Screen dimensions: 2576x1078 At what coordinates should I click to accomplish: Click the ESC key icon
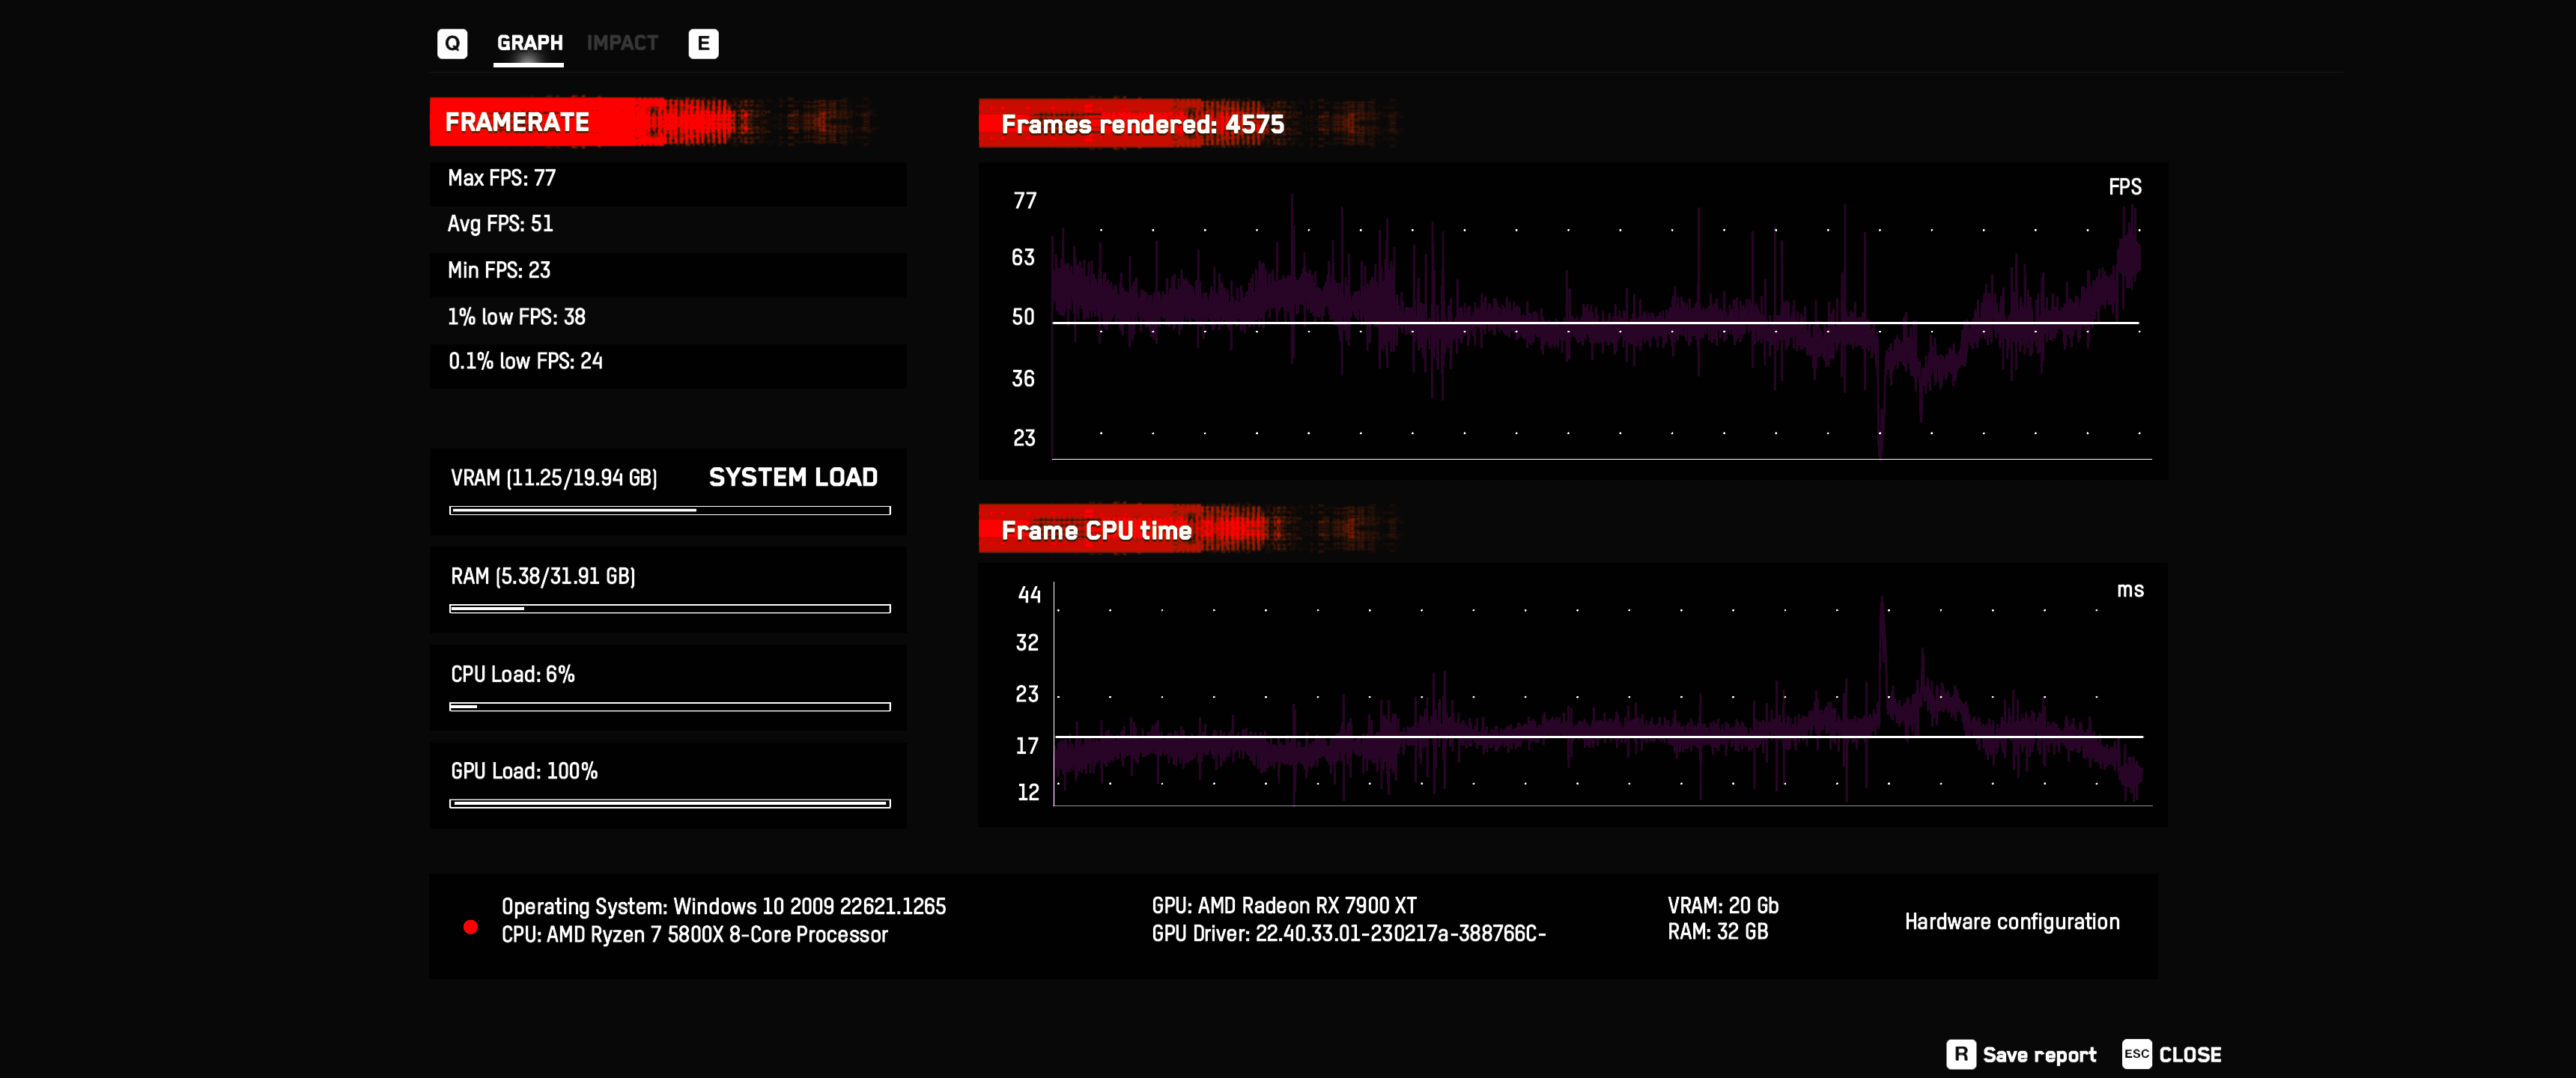click(x=2136, y=1054)
